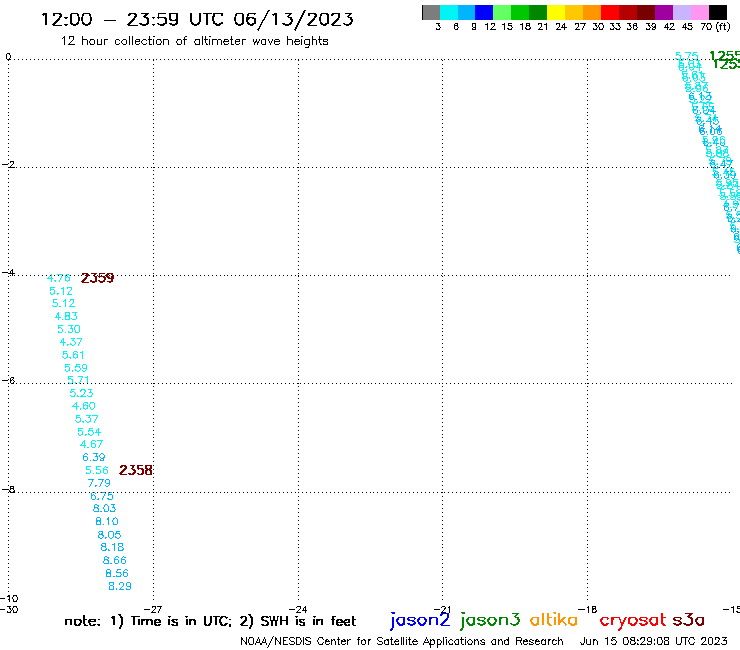
Task: Click the wave height value '8.56'
Action: [117, 573]
